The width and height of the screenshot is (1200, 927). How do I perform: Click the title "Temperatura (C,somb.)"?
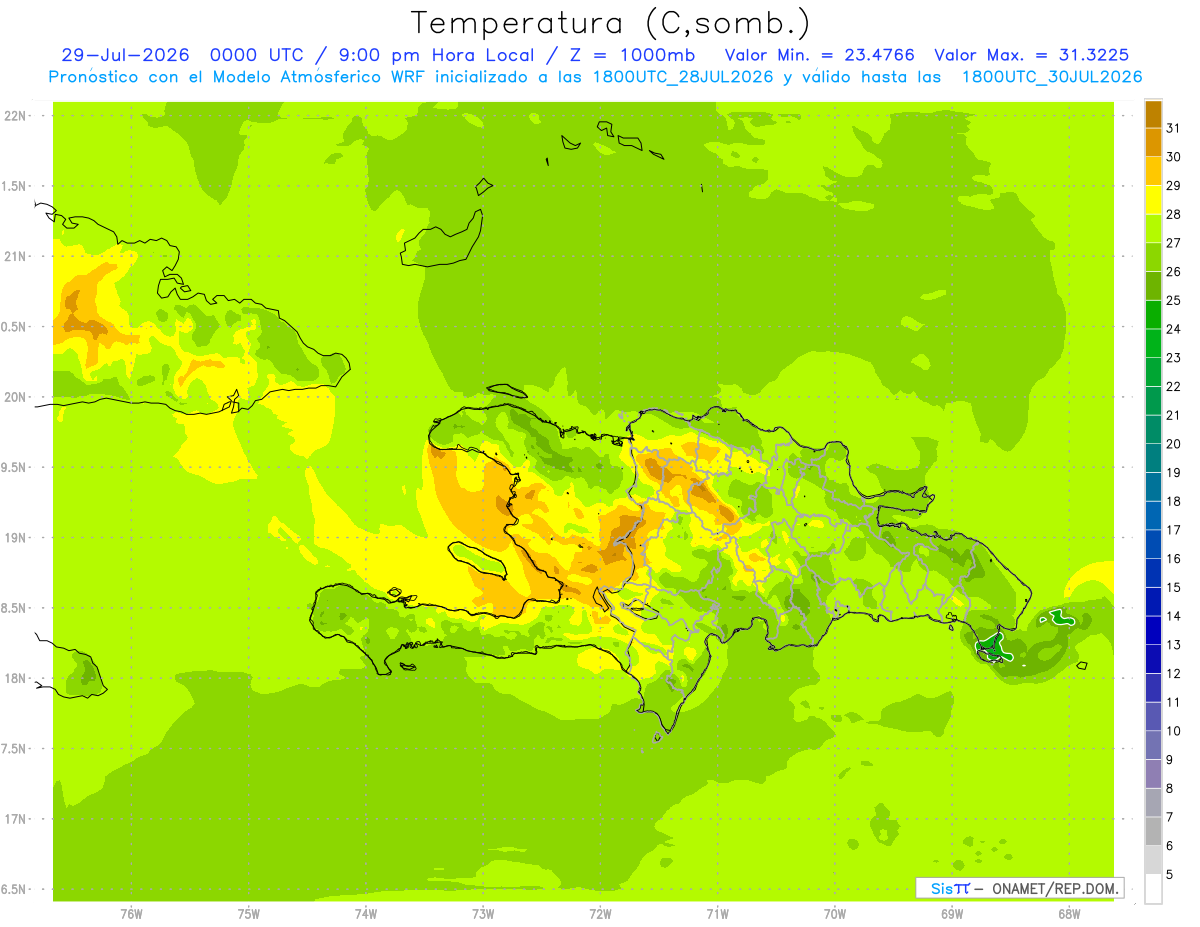611,24
